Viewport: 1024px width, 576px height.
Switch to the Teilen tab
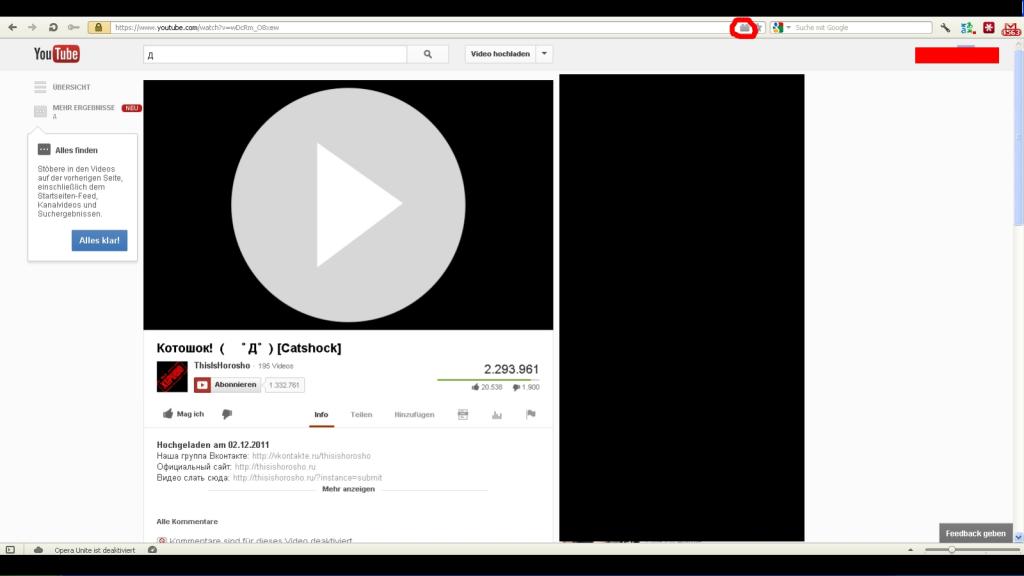(x=361, y=414)
